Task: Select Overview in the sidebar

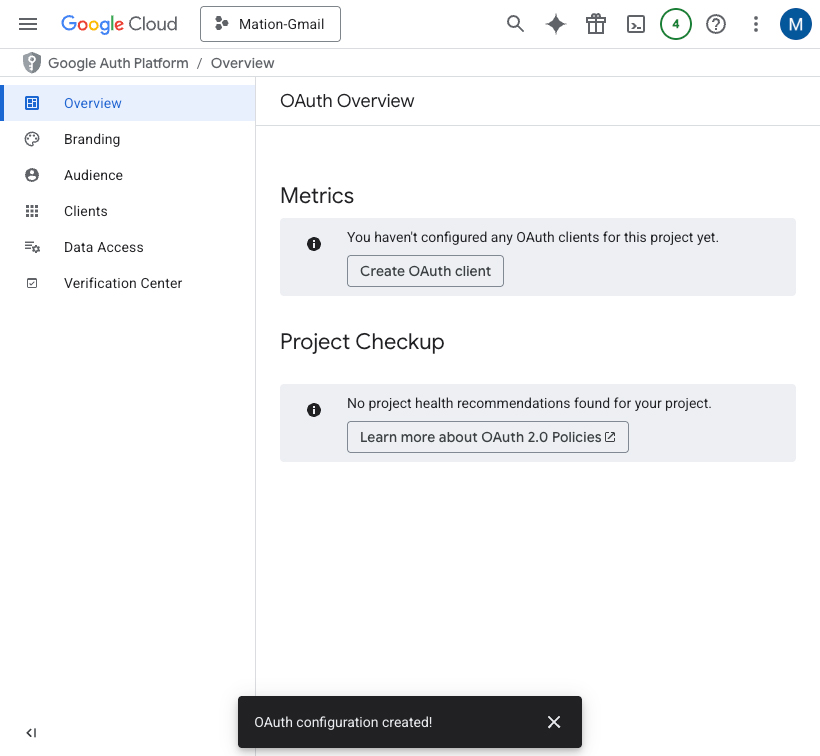Action: pos(128,103)
